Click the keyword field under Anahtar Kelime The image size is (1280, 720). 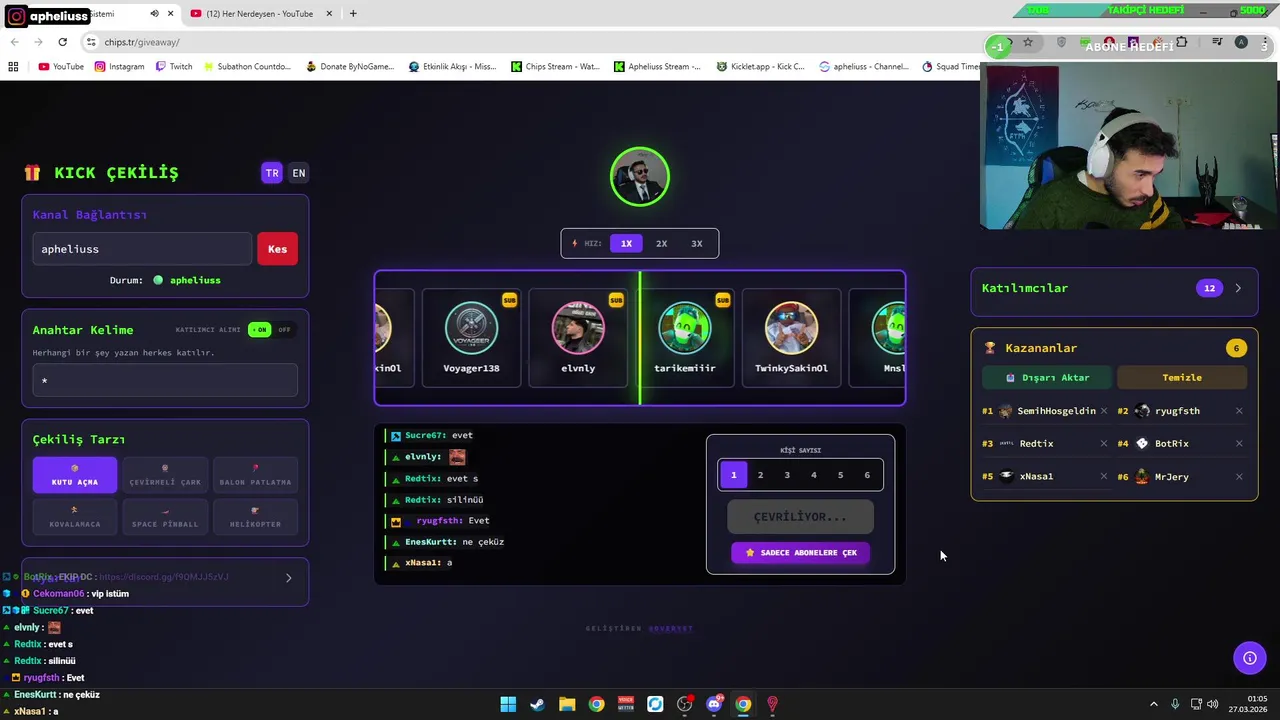[x=165, y=380]
